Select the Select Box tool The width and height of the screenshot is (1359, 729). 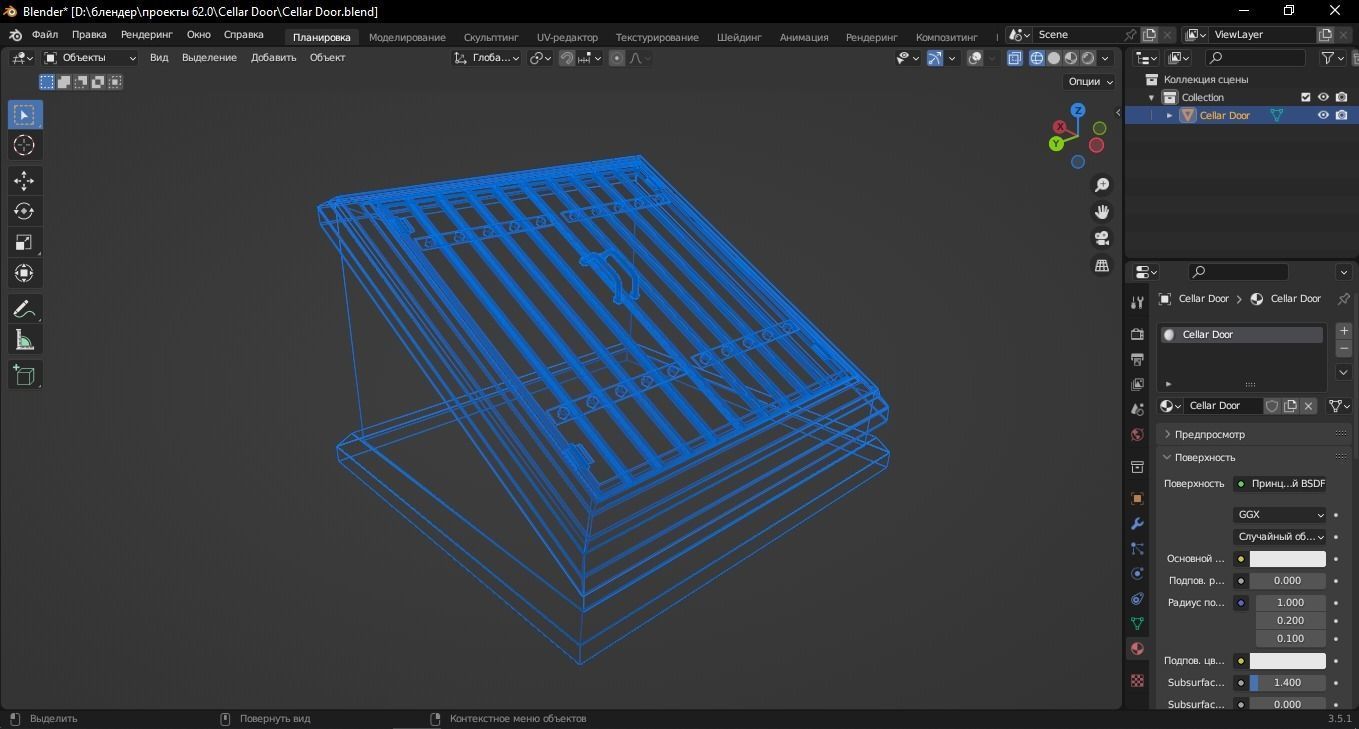(24, 114)
